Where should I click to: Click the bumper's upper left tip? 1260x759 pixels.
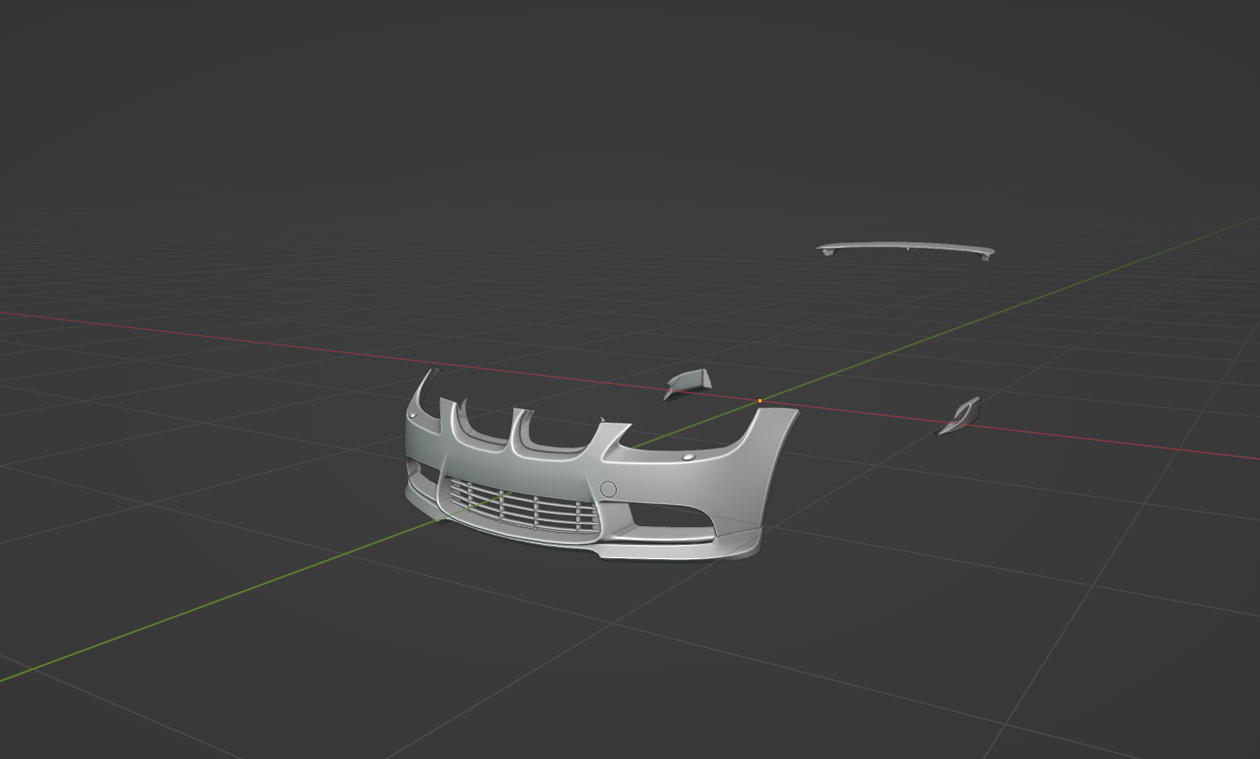click(433, 372)
